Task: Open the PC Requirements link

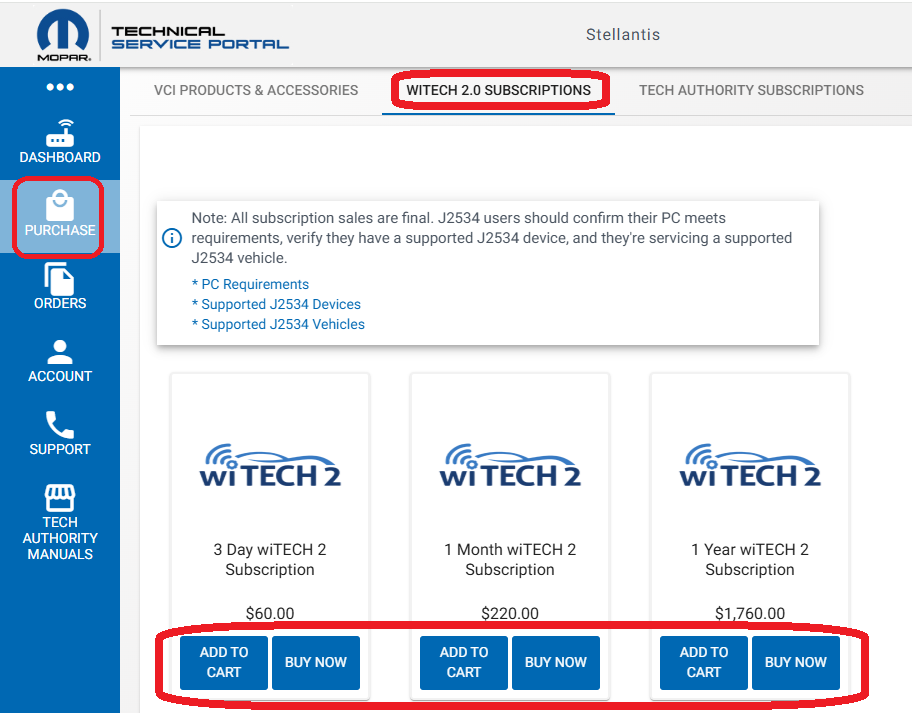Action: 250,284
